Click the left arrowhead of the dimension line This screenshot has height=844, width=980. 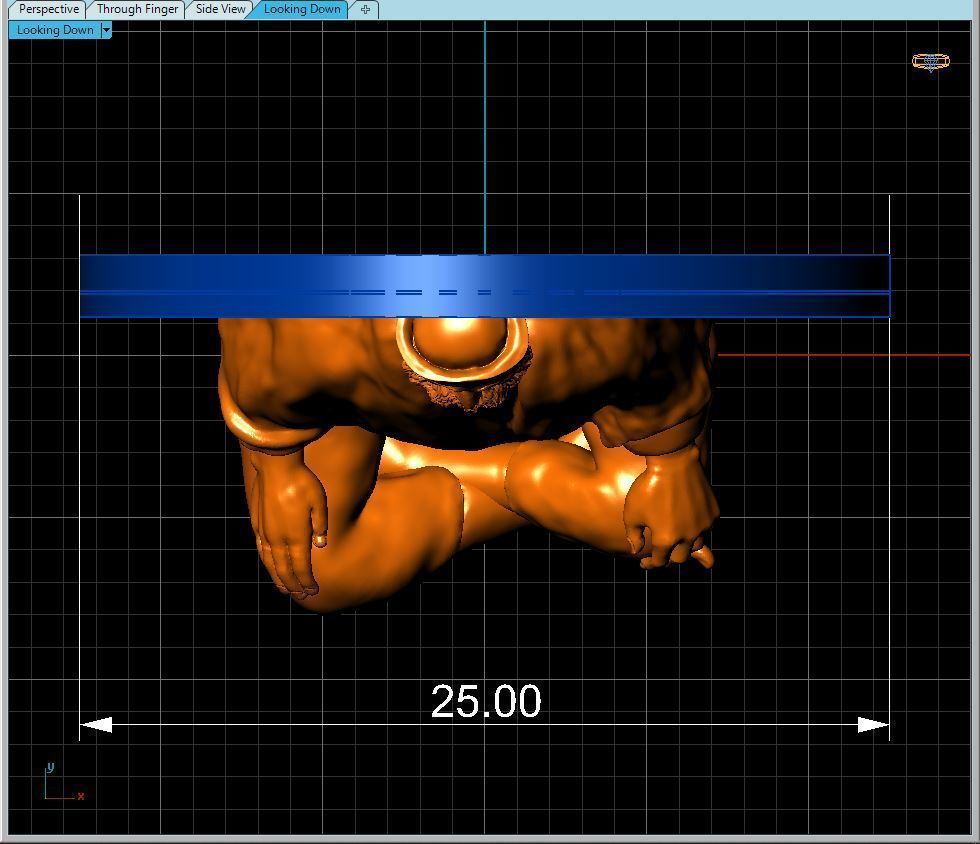point(96,725)
